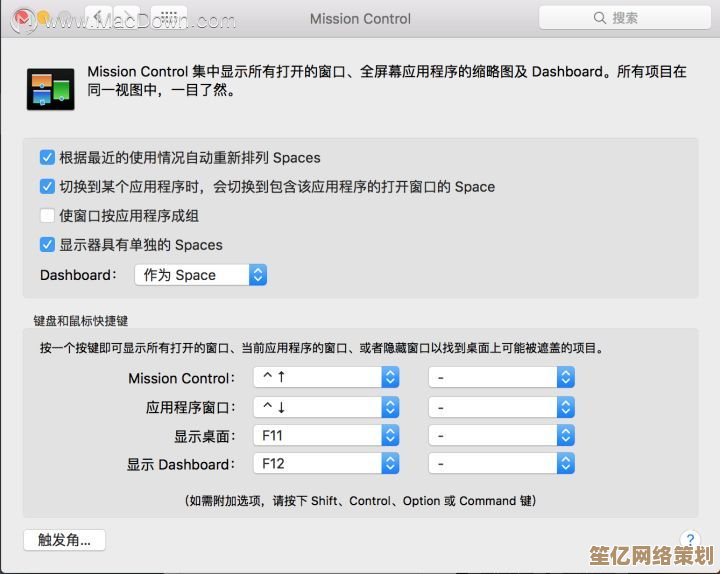
Task: Click the magnifier icon in search field
Action: 600,18
